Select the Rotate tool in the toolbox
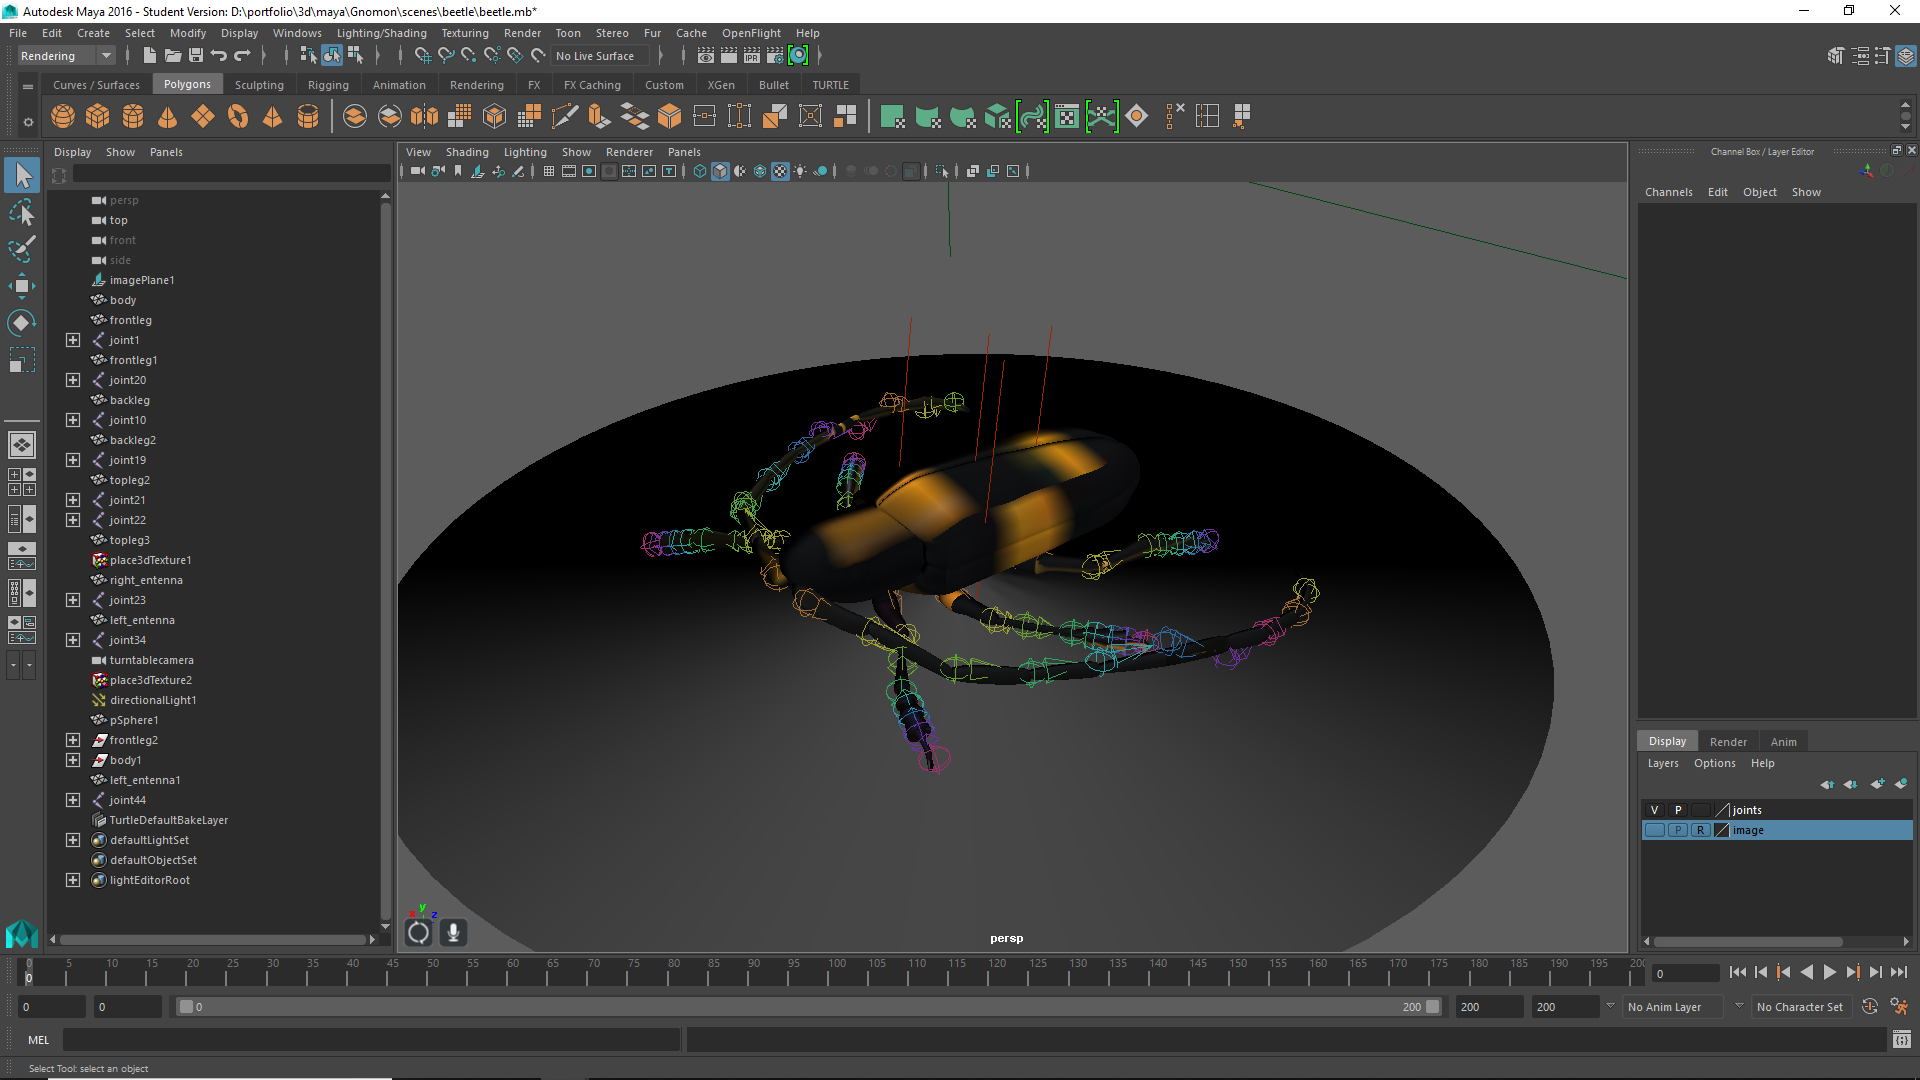Image resolution: width=1920 pixels, height=1080 pixels. pyautogui.click(x=22, y=322)
